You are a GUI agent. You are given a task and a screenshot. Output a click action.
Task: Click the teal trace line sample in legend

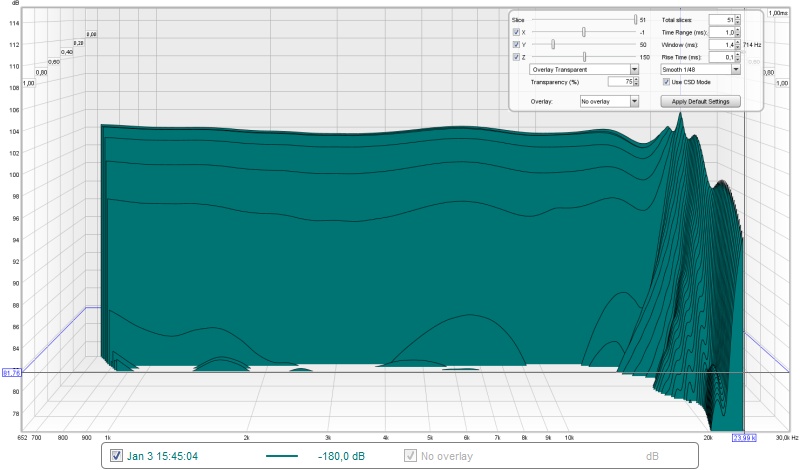click(282, 456)
